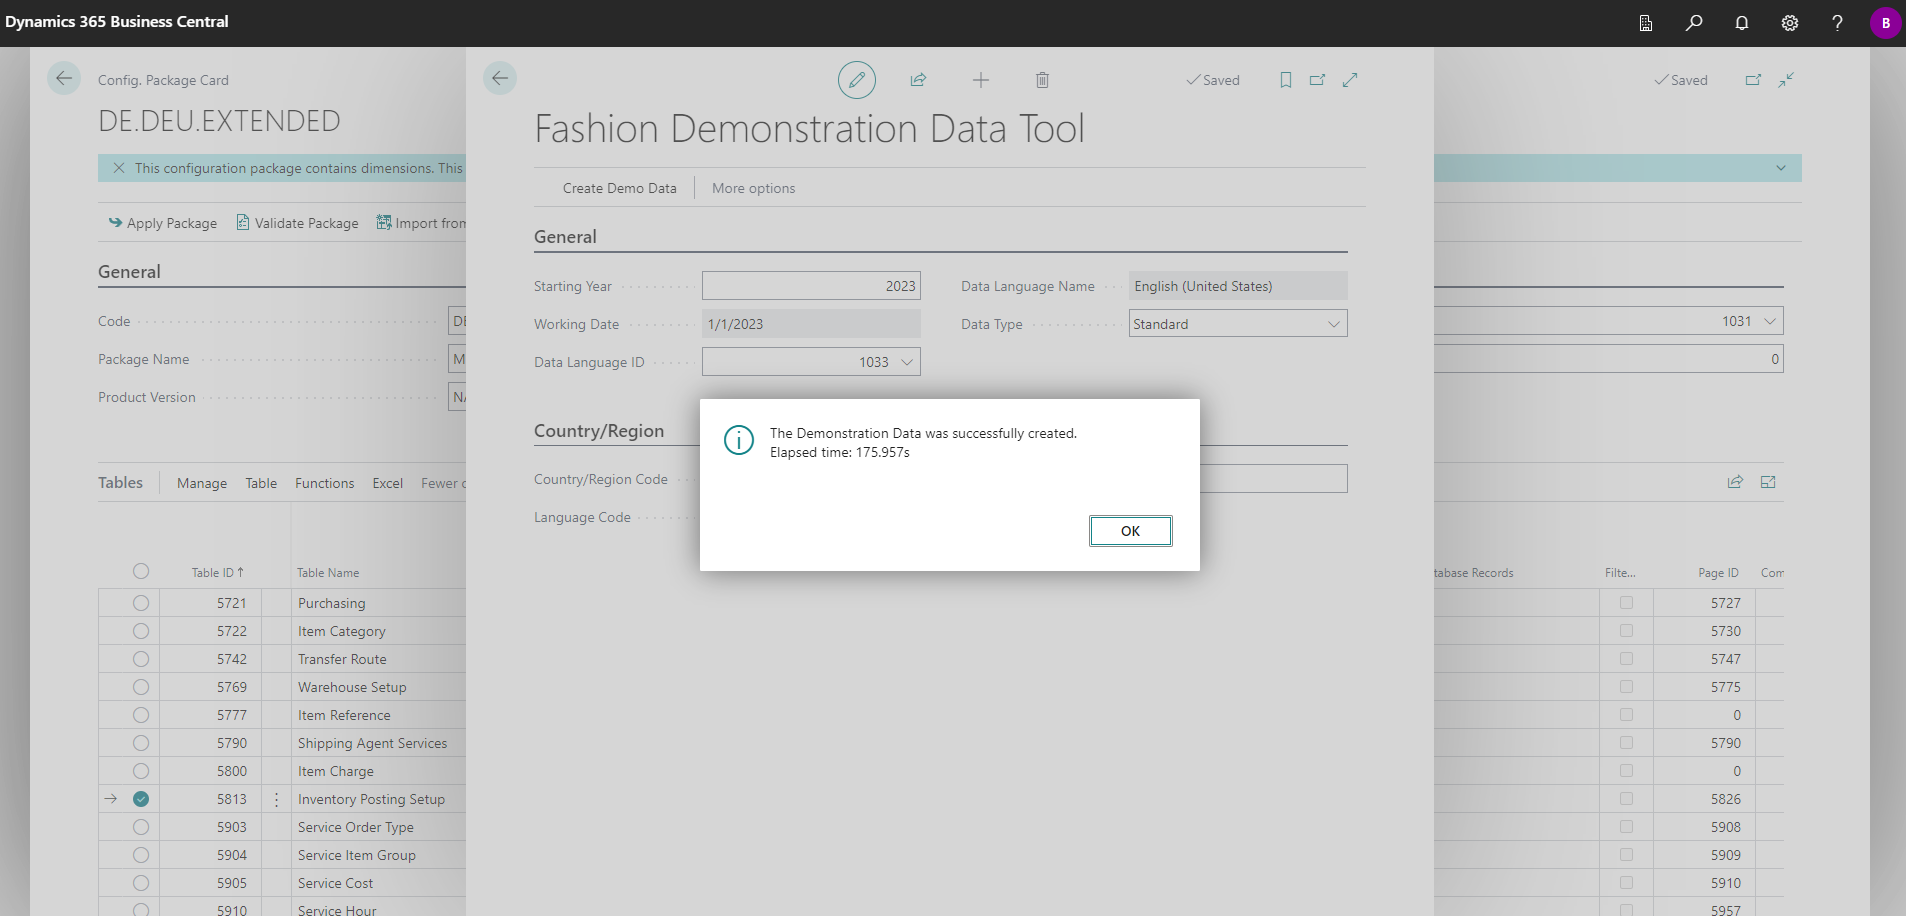
Task: Select the Edit pencil icon
Action: click(x=856, y=80)
